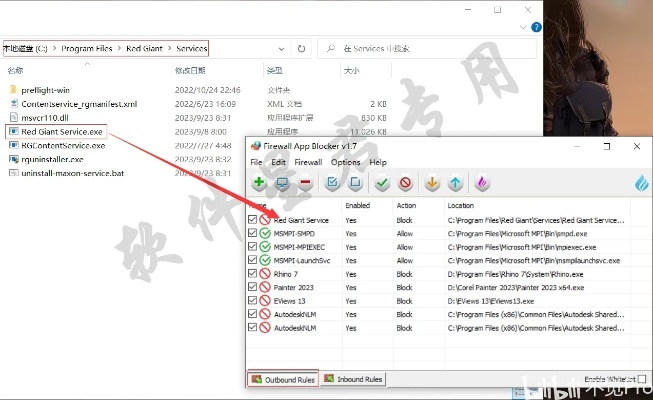This screenshot has width=653, height=400.
Task: Click the msvcr110.dll file icon
Action: pyautogui.click(x=14, y=118)
